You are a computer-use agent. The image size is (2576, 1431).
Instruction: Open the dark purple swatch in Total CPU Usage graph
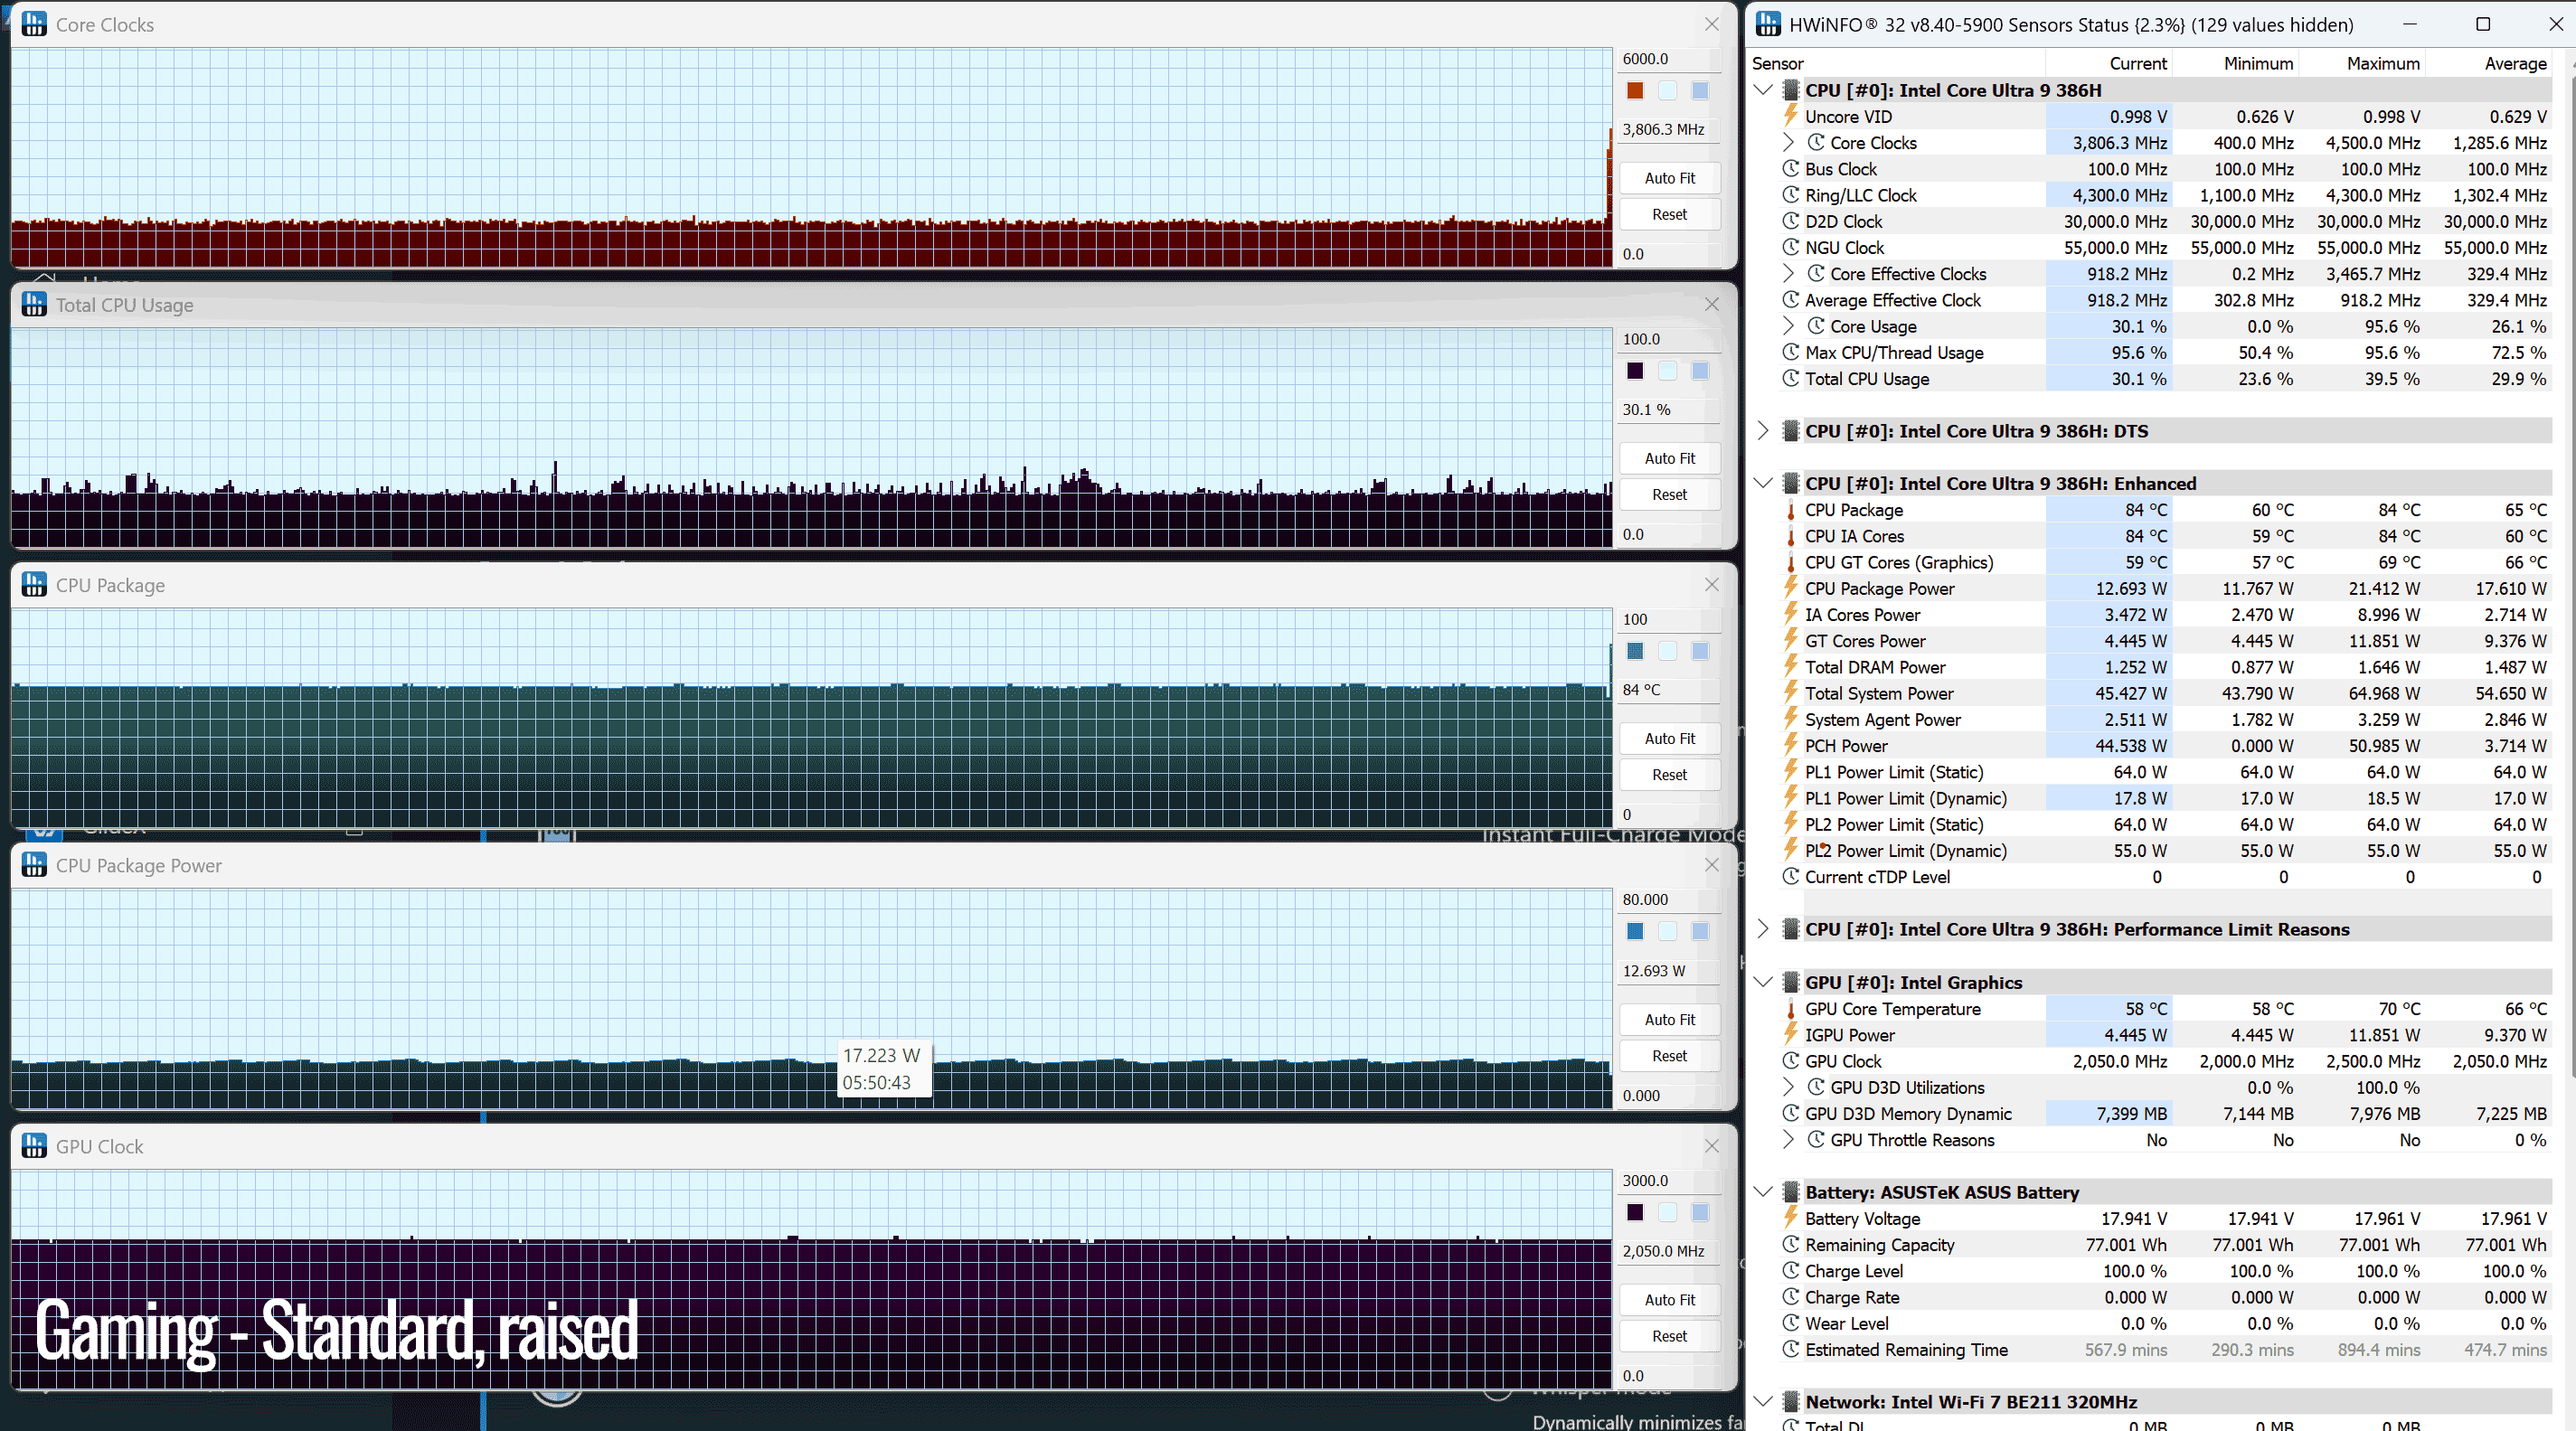1635,371
